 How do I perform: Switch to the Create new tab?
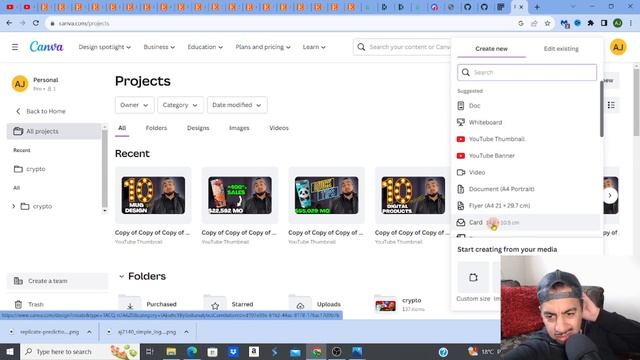click(491, 49)
